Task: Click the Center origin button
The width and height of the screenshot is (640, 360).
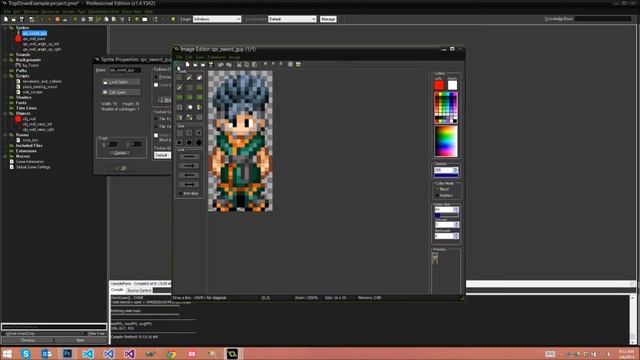Action: point(120,153)
